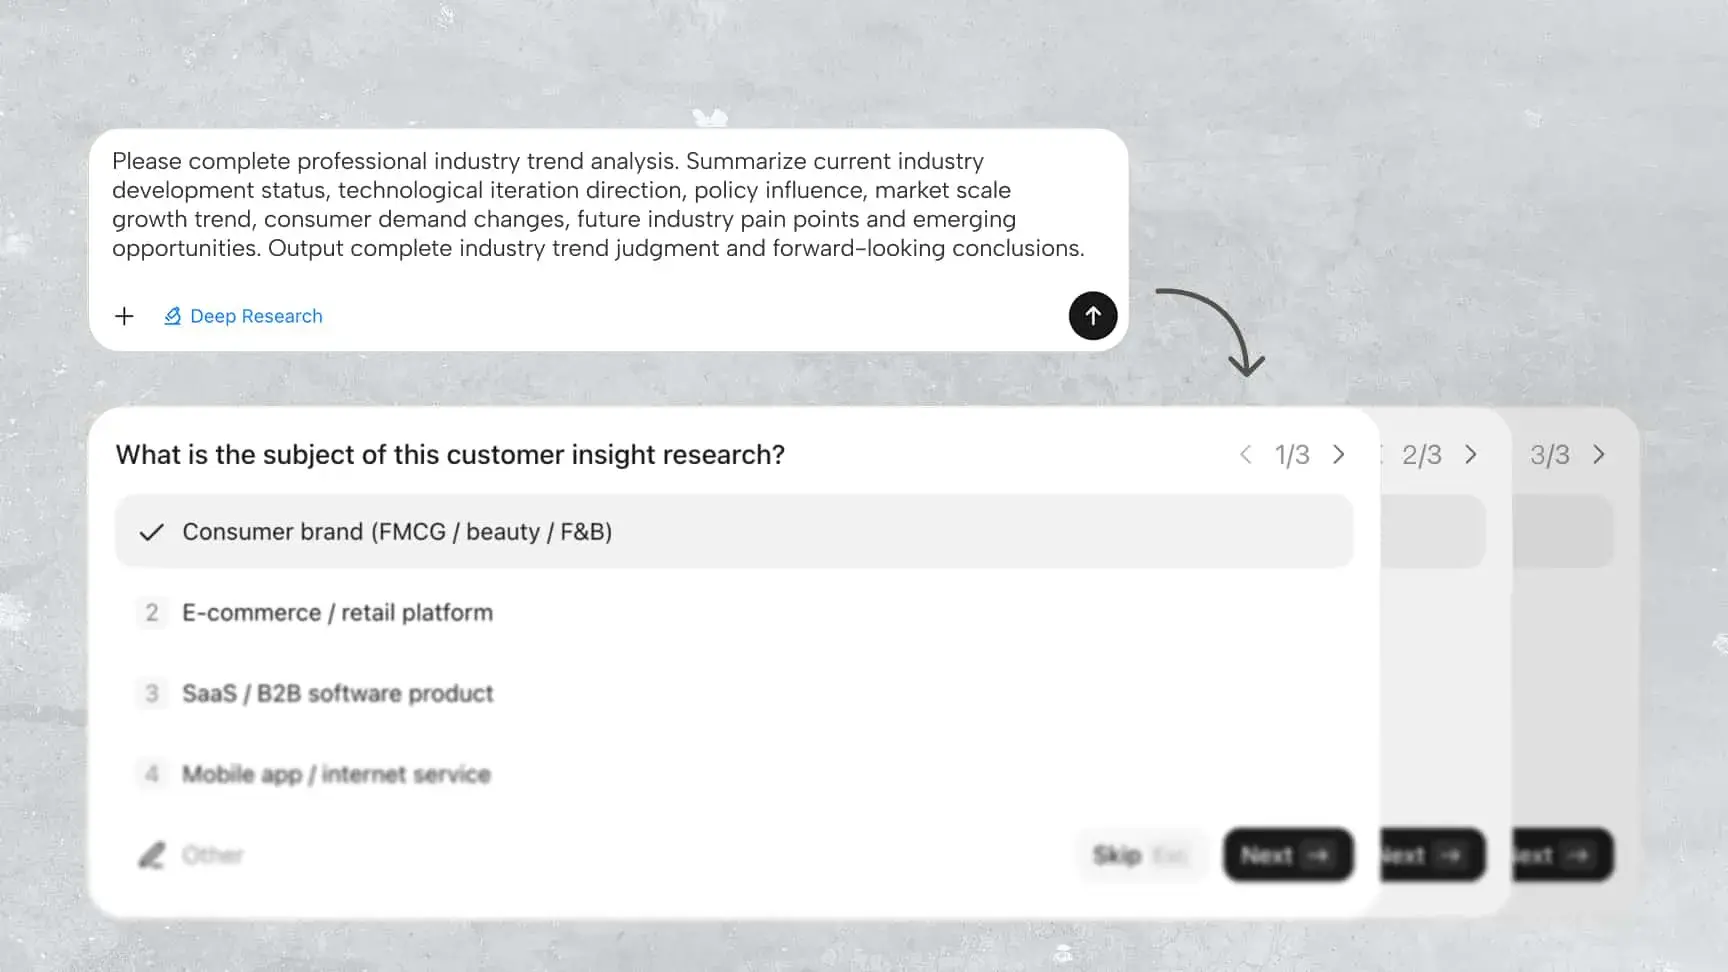Click the Deep Research flask icon
1728x972 pixels.
(x=173, y=316)
